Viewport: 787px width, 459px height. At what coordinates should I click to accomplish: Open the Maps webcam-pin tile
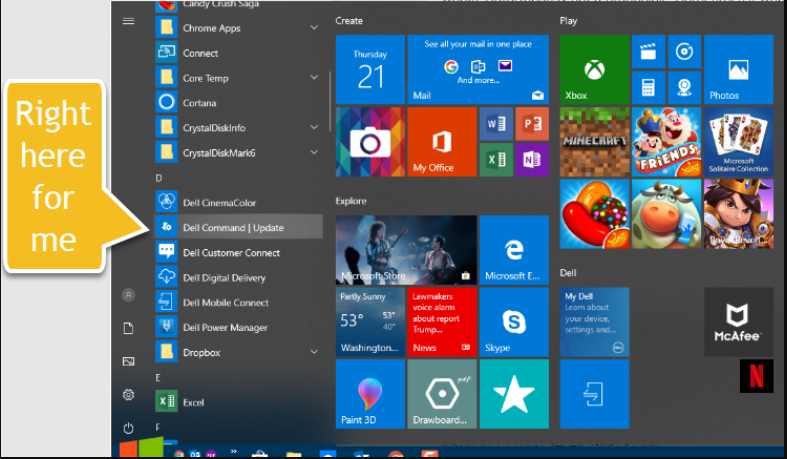pos(684,88)
